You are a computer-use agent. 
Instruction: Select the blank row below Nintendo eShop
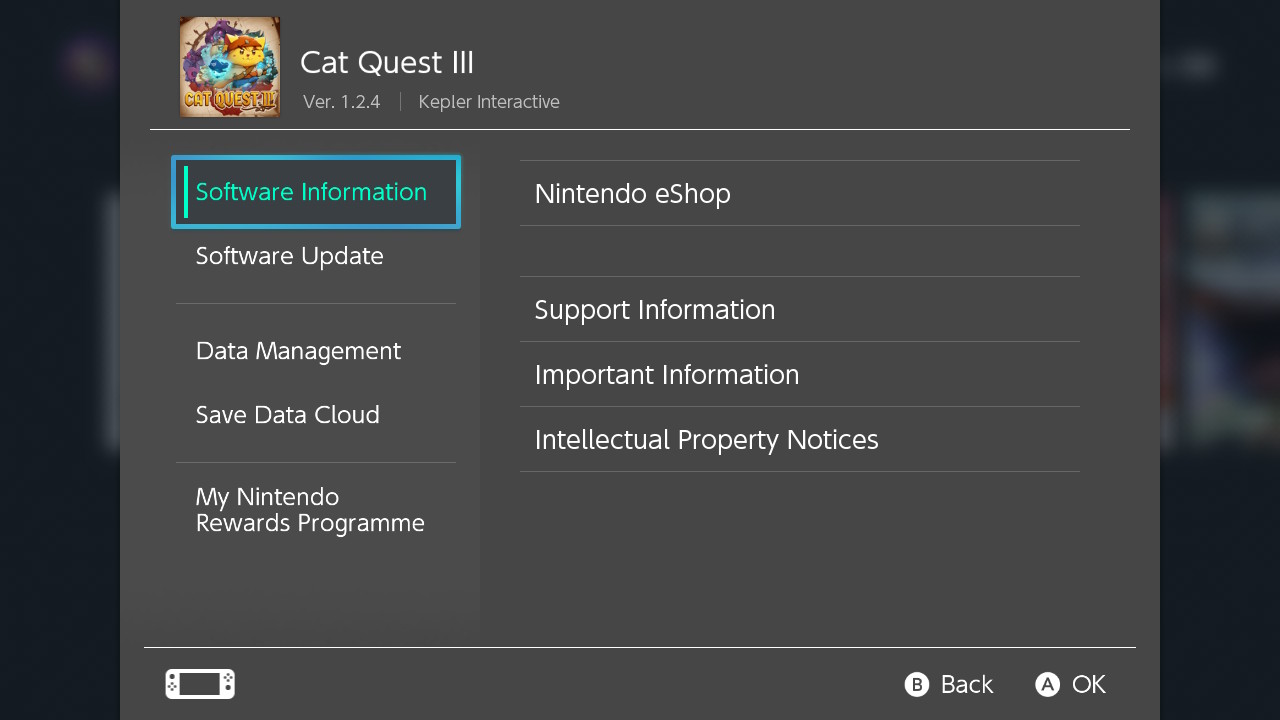tap(800, 251)
